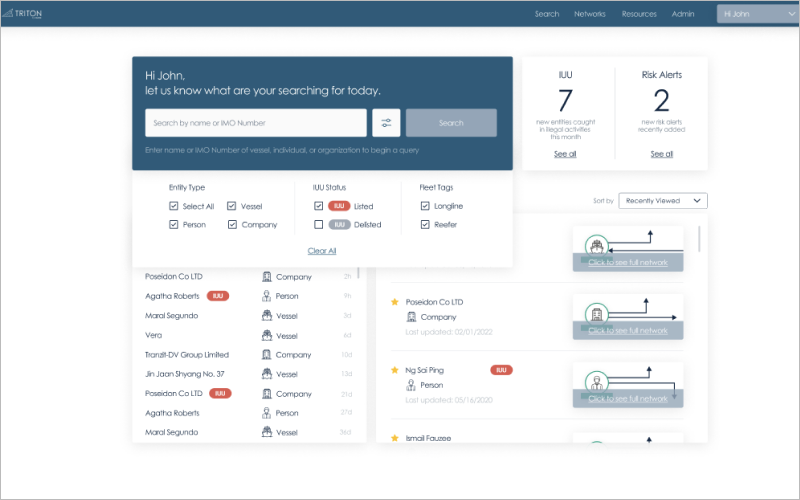The height and width of the screenshot is (500, 800).
Task: Click the star beside Poseidon Co LTD card
Action: pyautogui.click(x=395, y=302)
